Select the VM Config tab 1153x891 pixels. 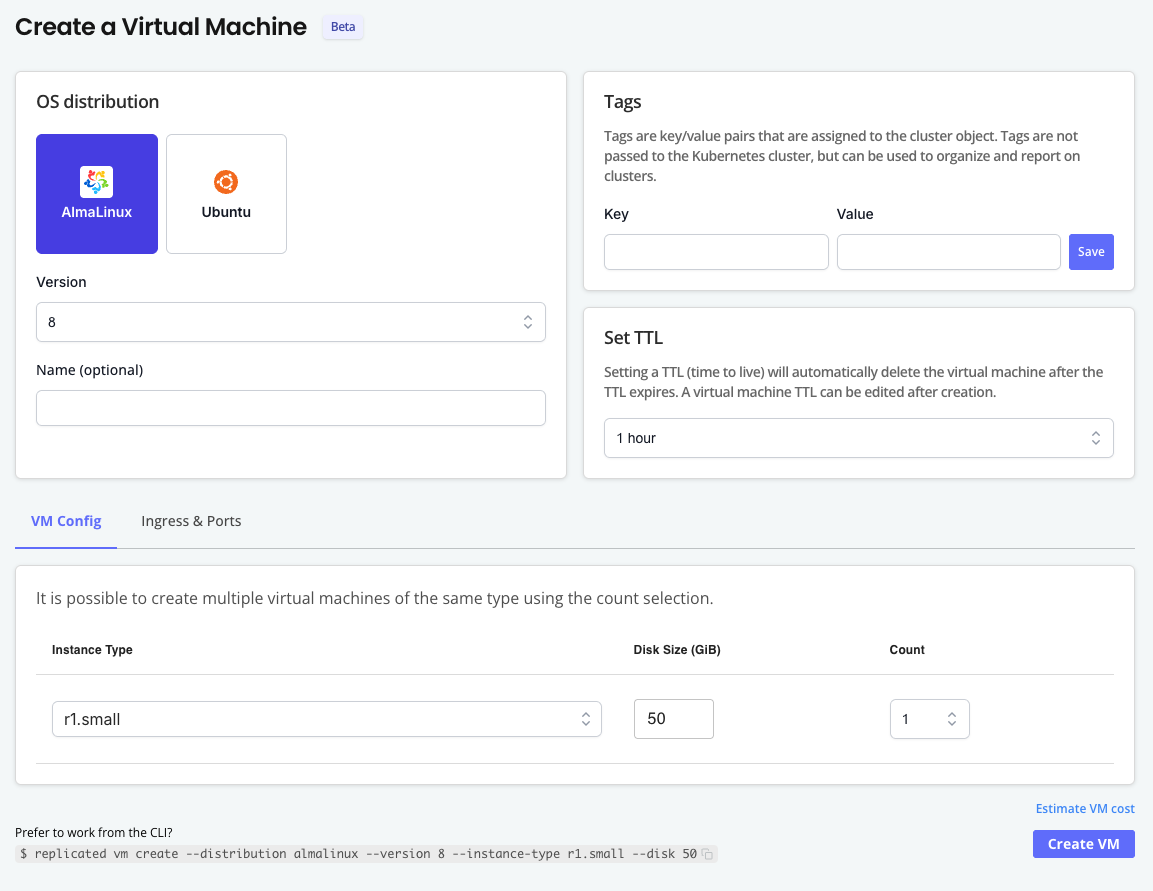[x=65, y=520]
